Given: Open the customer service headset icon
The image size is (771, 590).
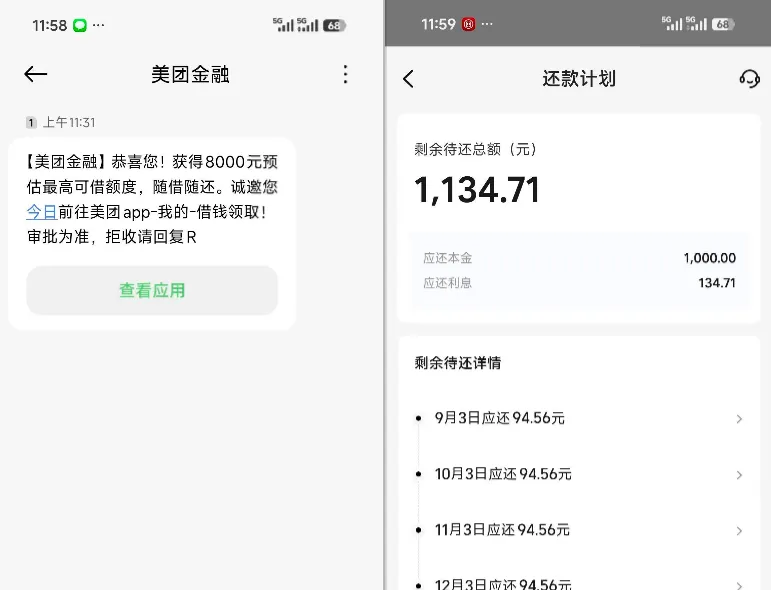Looking at the screenshot, I should click(x=749, y=79).
